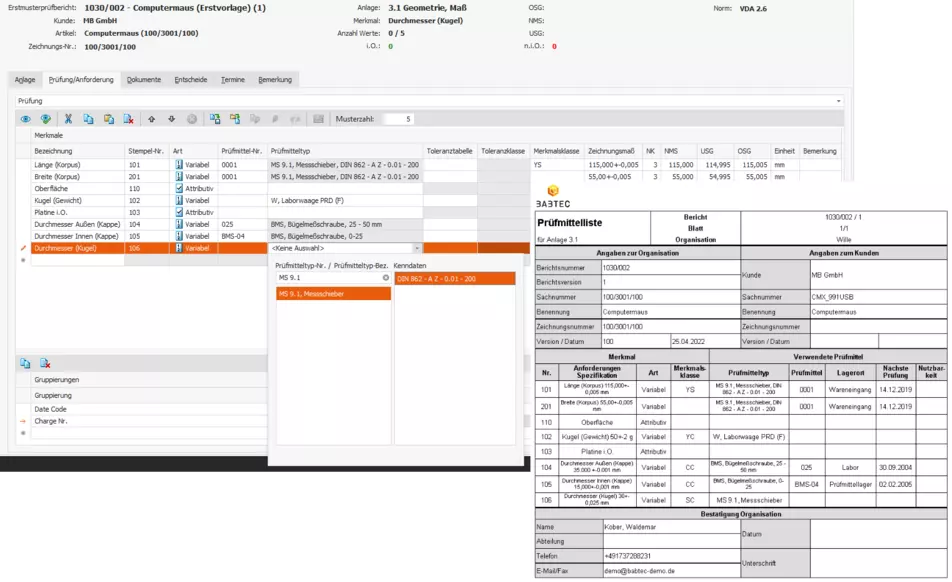Open the Bemerkung tab
The height and width of the screenshot is (582, 952).
(x=275, y=80)
